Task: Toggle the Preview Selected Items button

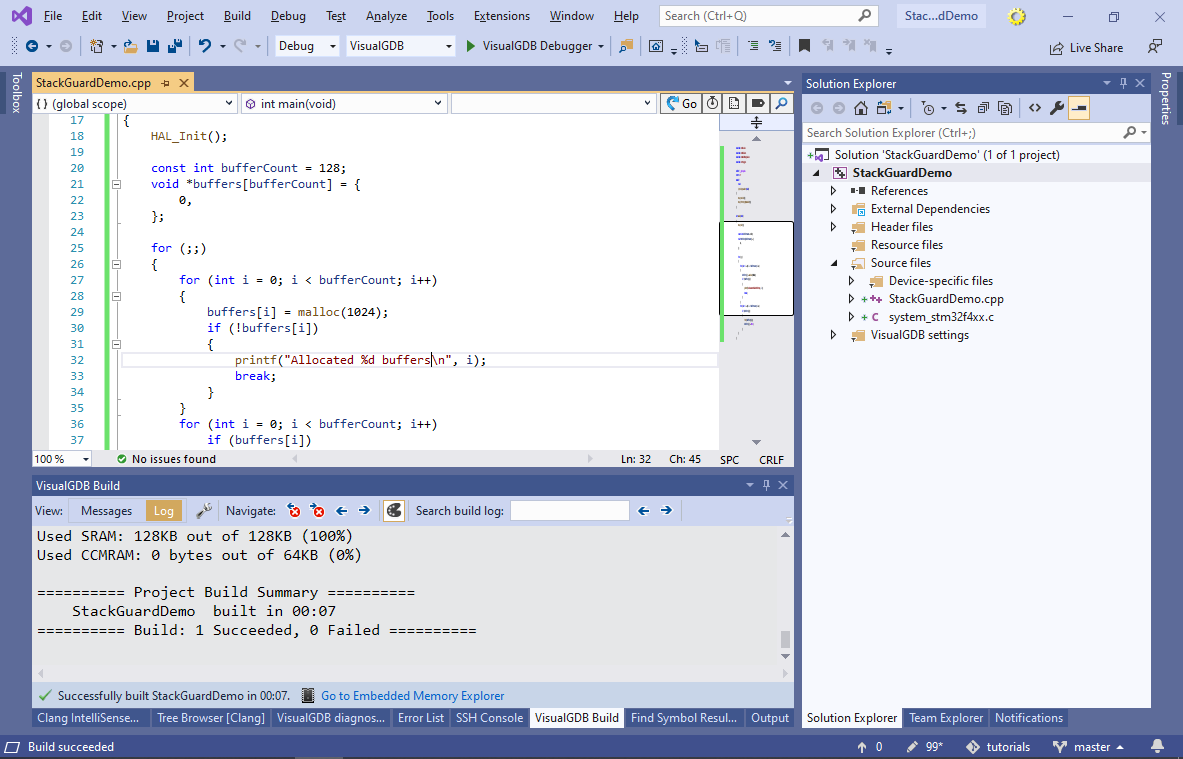Action: (x=1079, y=108)
